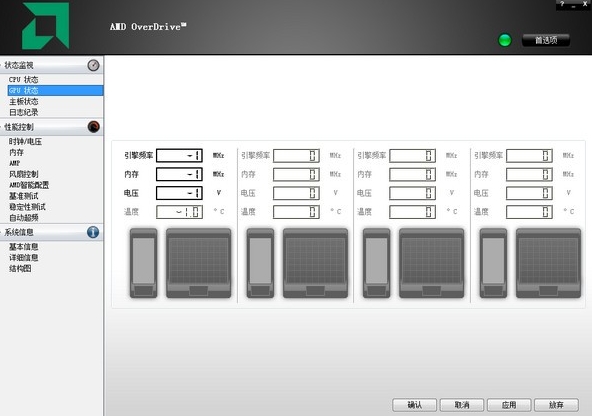Click fourth GPU narrow level gauge
This screenshot has width=592, height=416.
pos(493,263)
